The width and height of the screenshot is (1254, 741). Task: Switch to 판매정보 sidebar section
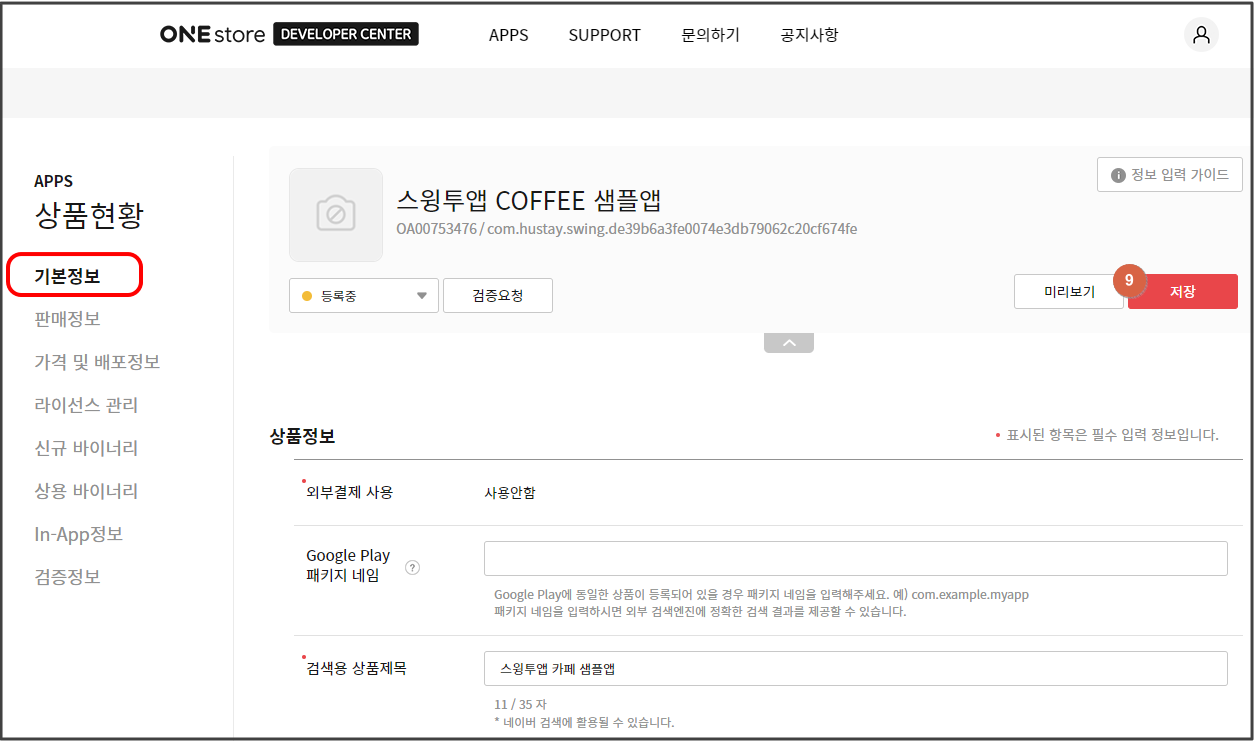pos(68,319)
